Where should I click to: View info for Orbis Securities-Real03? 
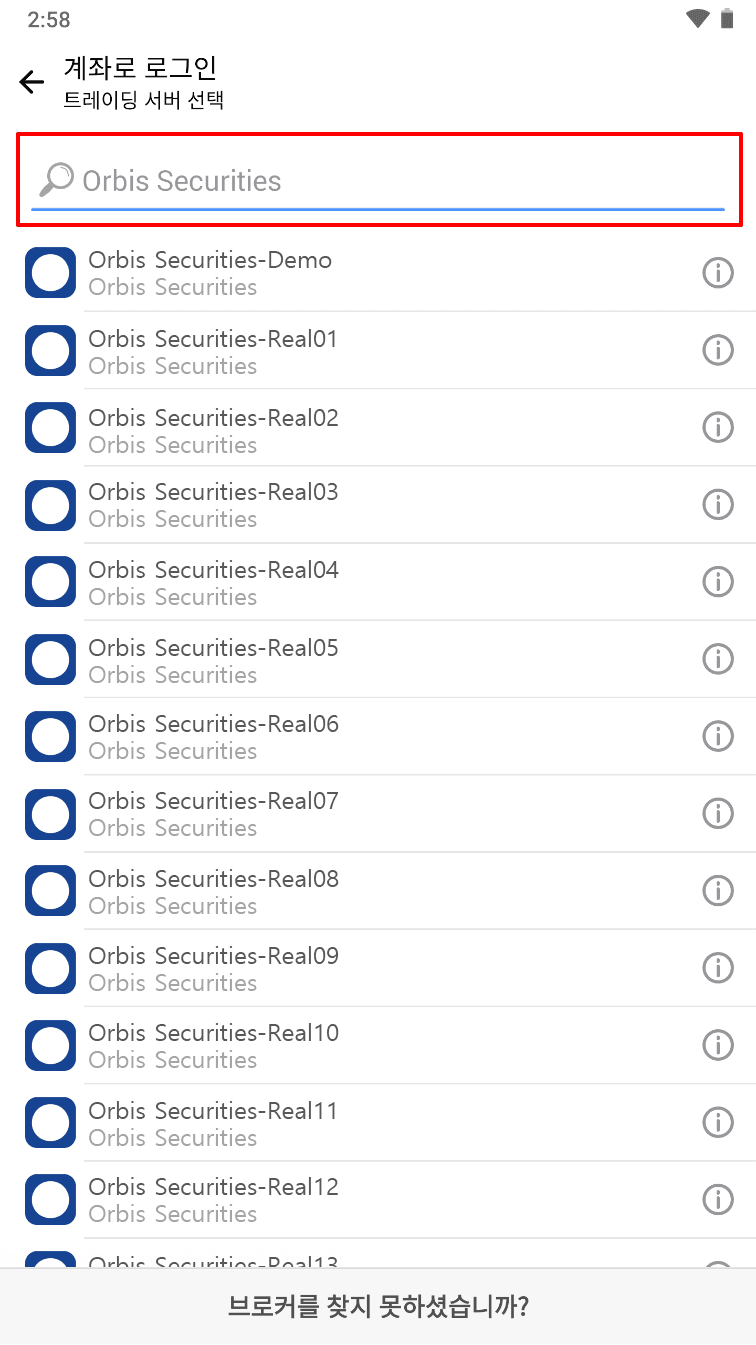click(718, 504)
